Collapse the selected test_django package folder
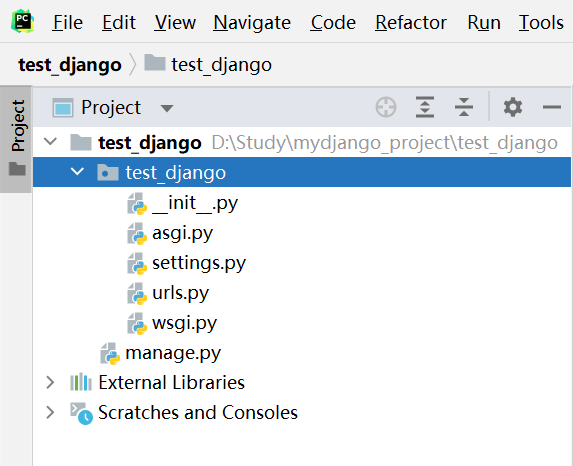The image size is (573, 466). tap(77, 171)
